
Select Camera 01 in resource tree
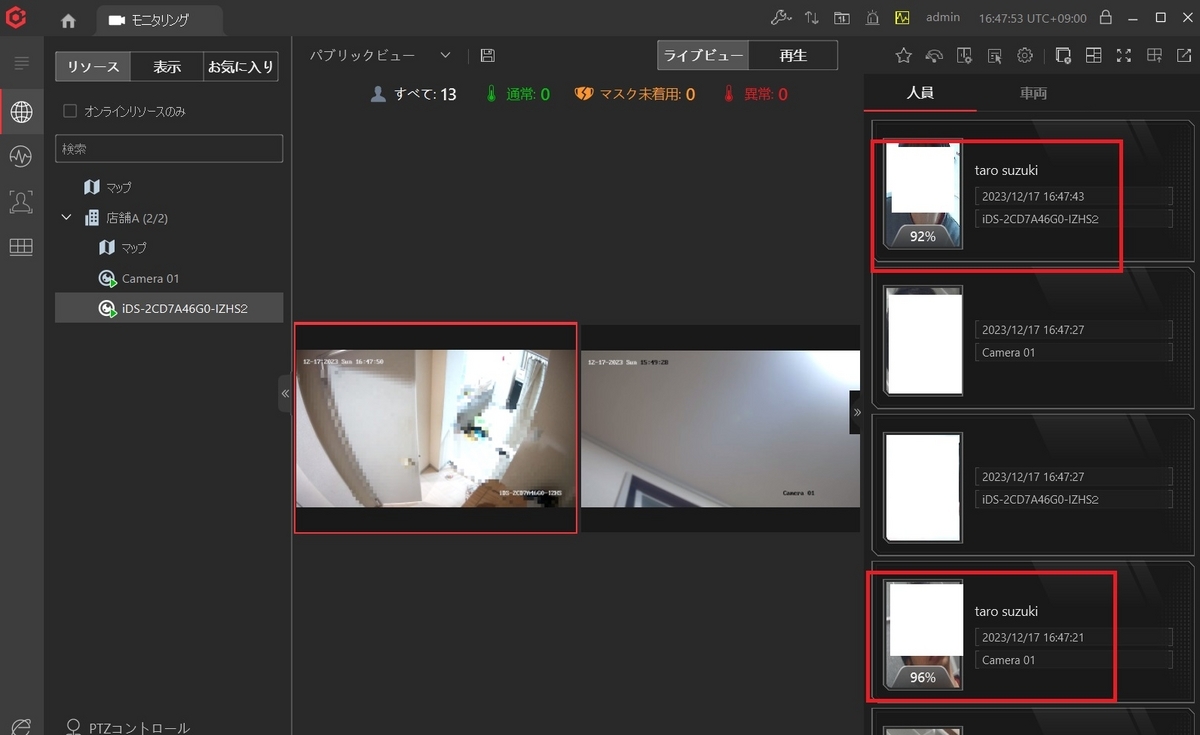(x=139, y=278)
